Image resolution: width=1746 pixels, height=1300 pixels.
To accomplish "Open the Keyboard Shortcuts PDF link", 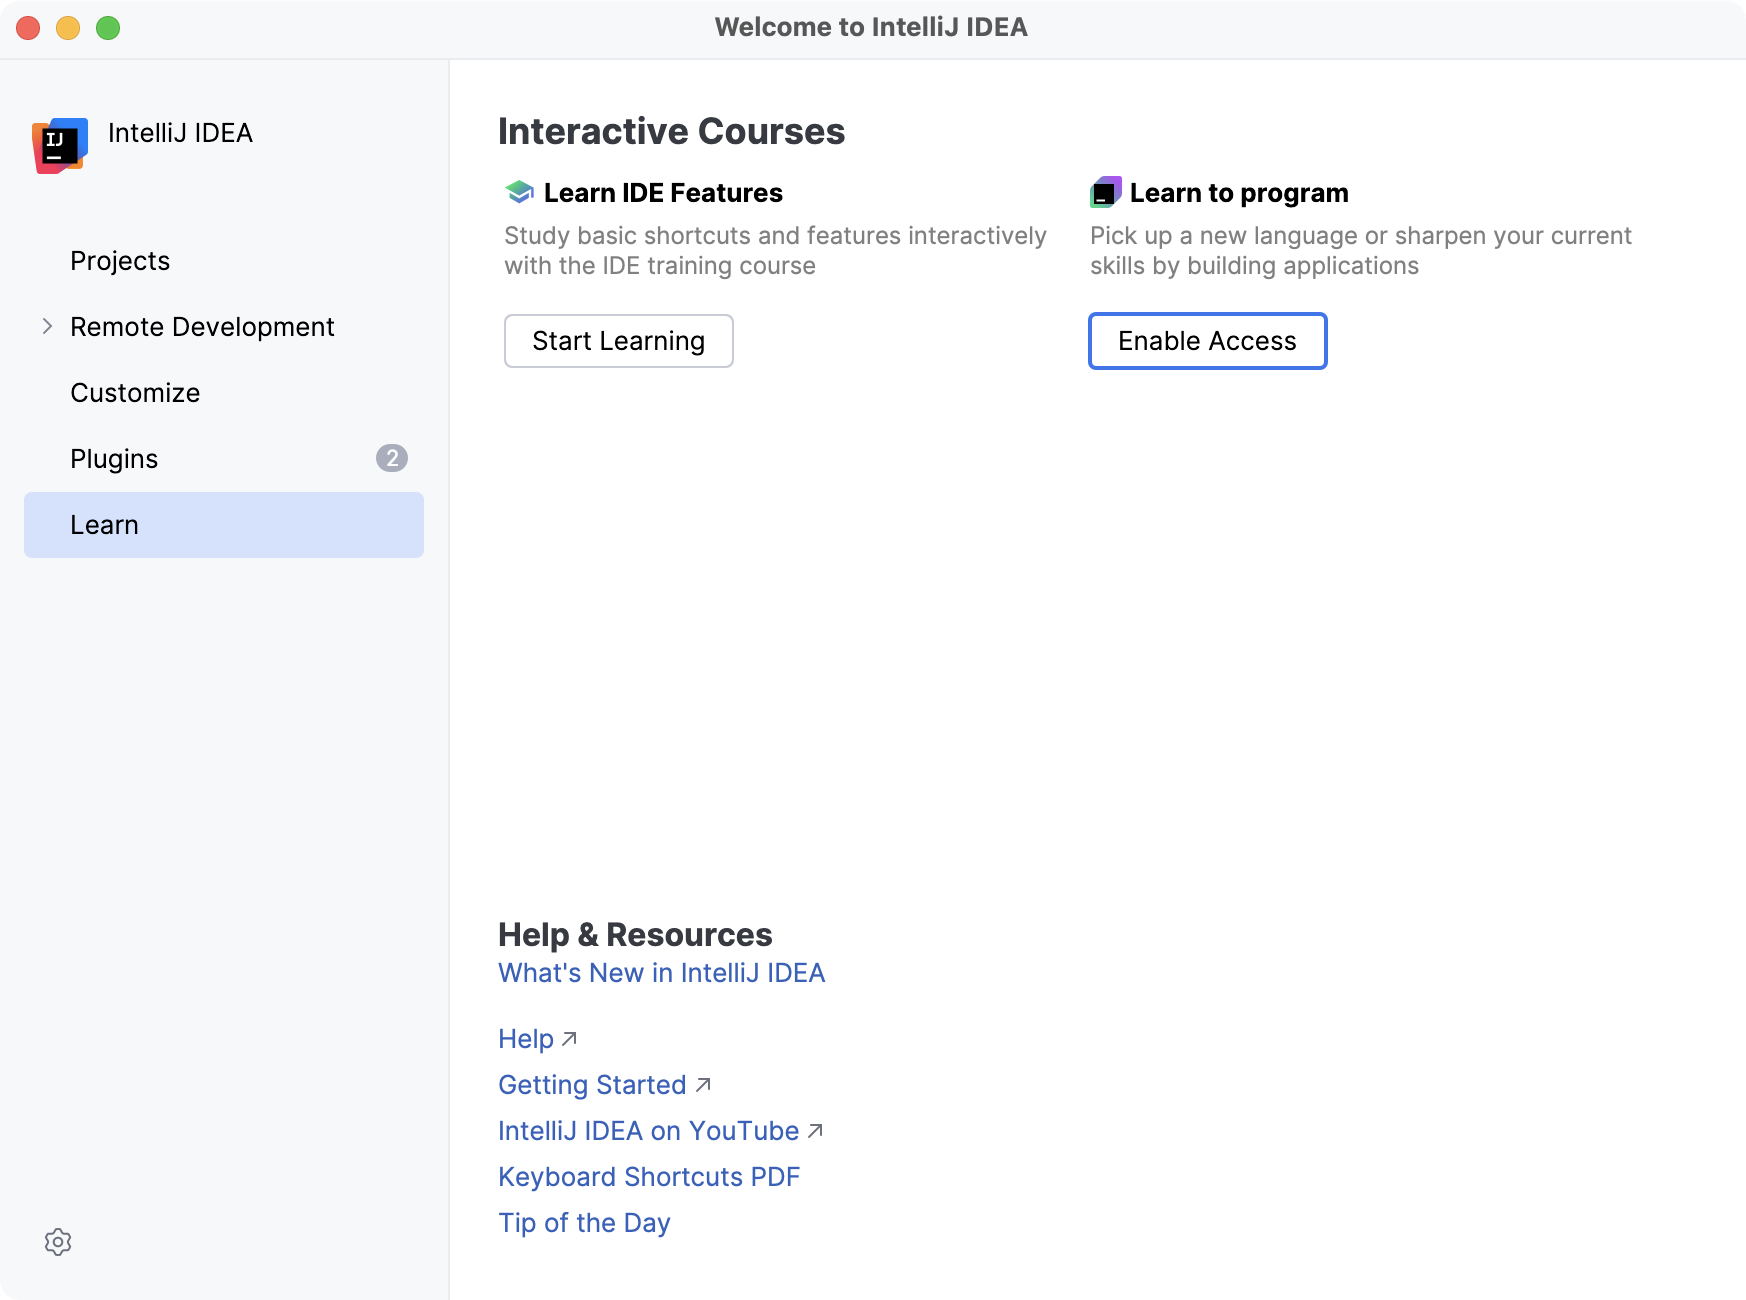I will click(x=649, y=1177).
